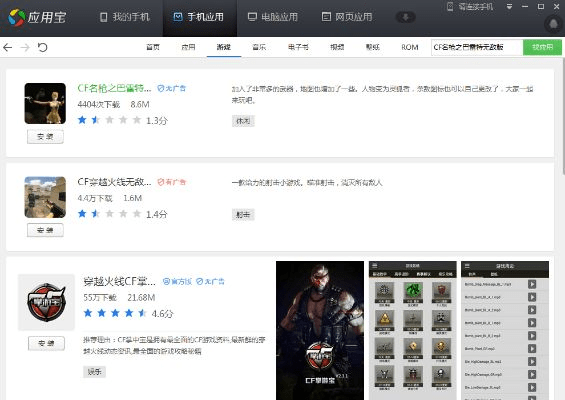Click the 无广告 badge of CF名枪之巴雷特

[172, 88]
